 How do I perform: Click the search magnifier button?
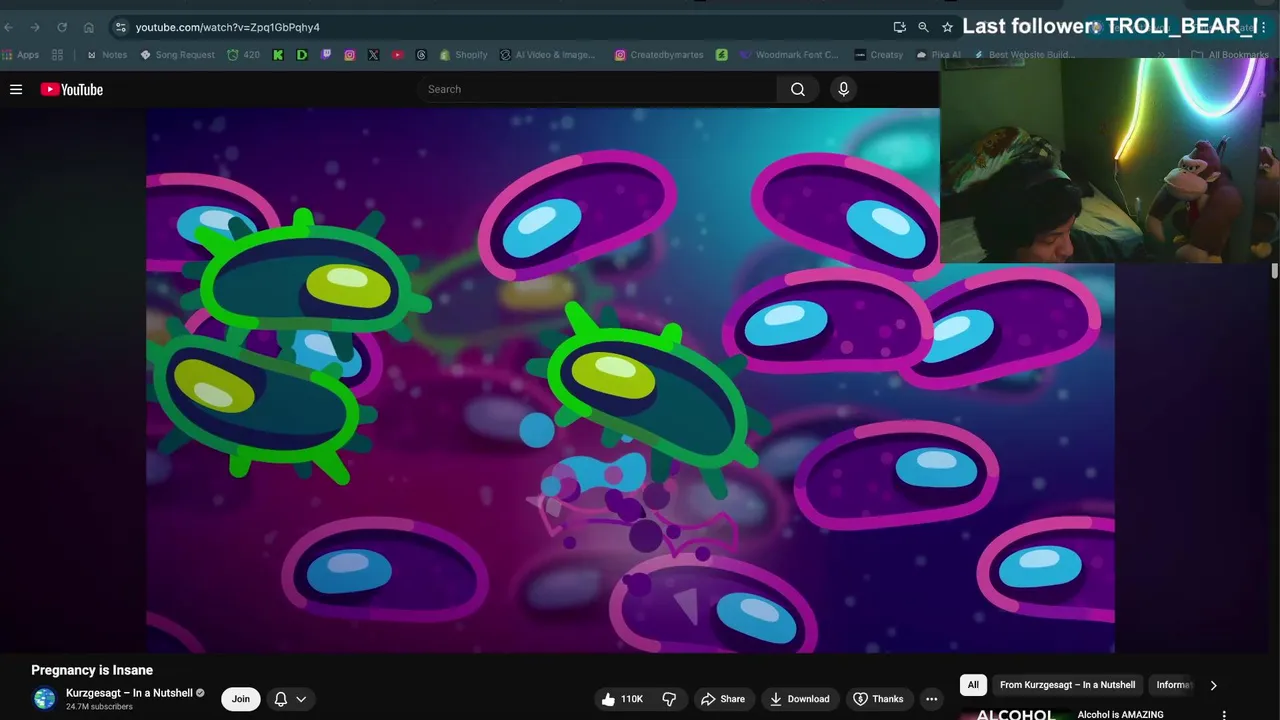(x=797, y=89)
